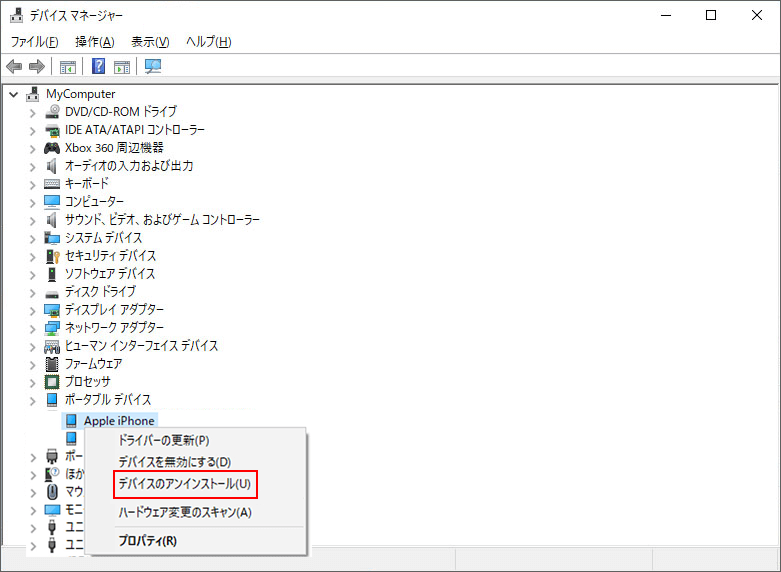Expand the ディスプレイ アダプター node
Screen dimensions: 781x572
(33, 311)
